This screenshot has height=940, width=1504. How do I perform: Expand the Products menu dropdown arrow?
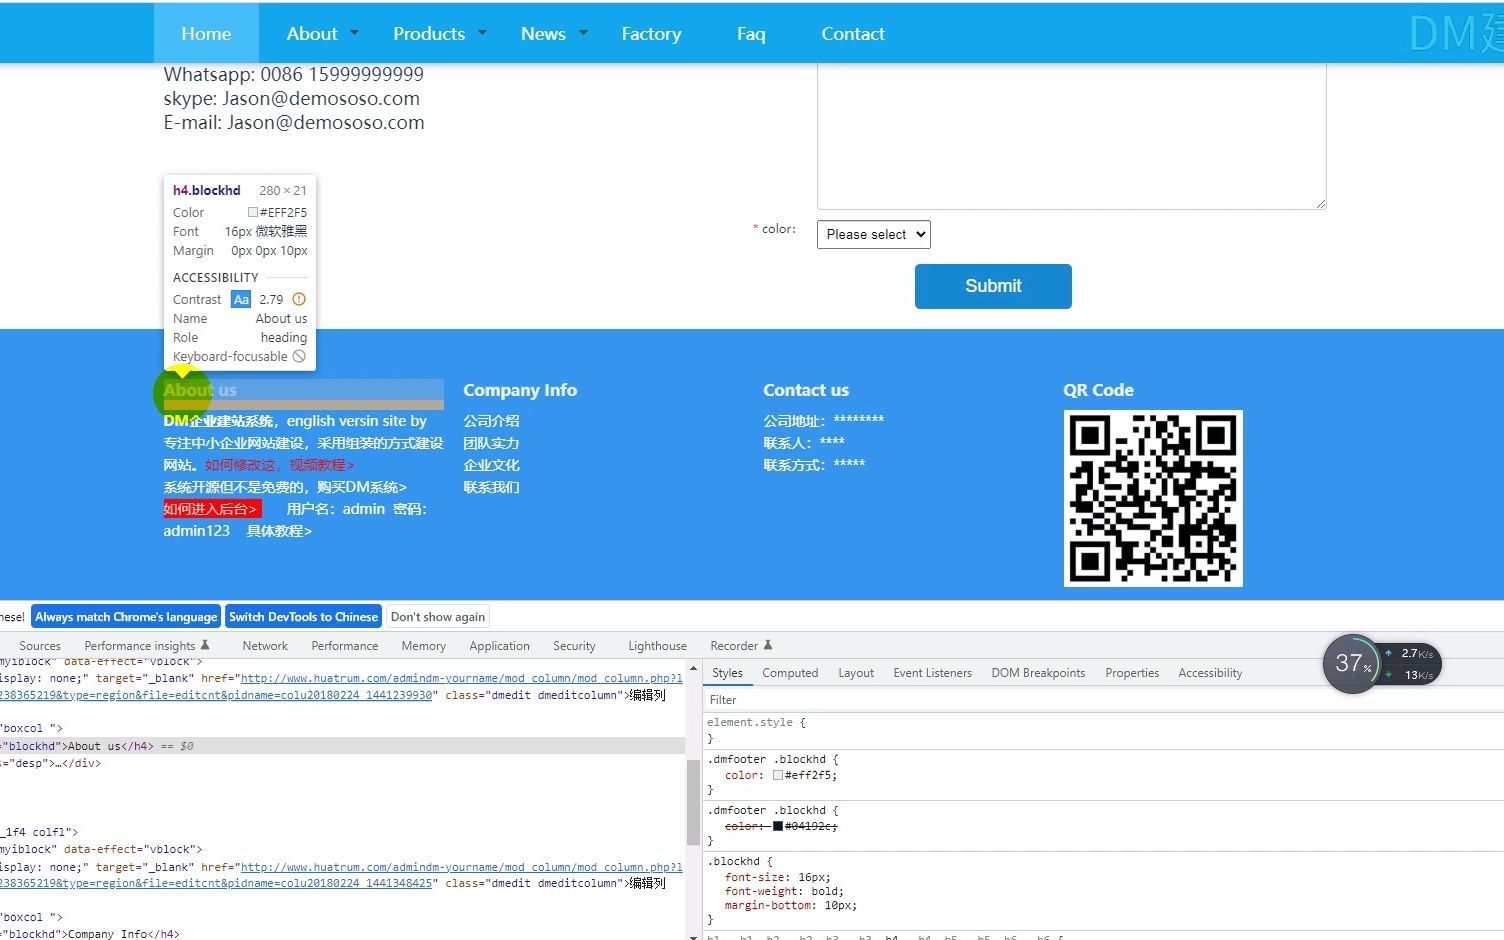pyautogui.click(x=482, y=33)
